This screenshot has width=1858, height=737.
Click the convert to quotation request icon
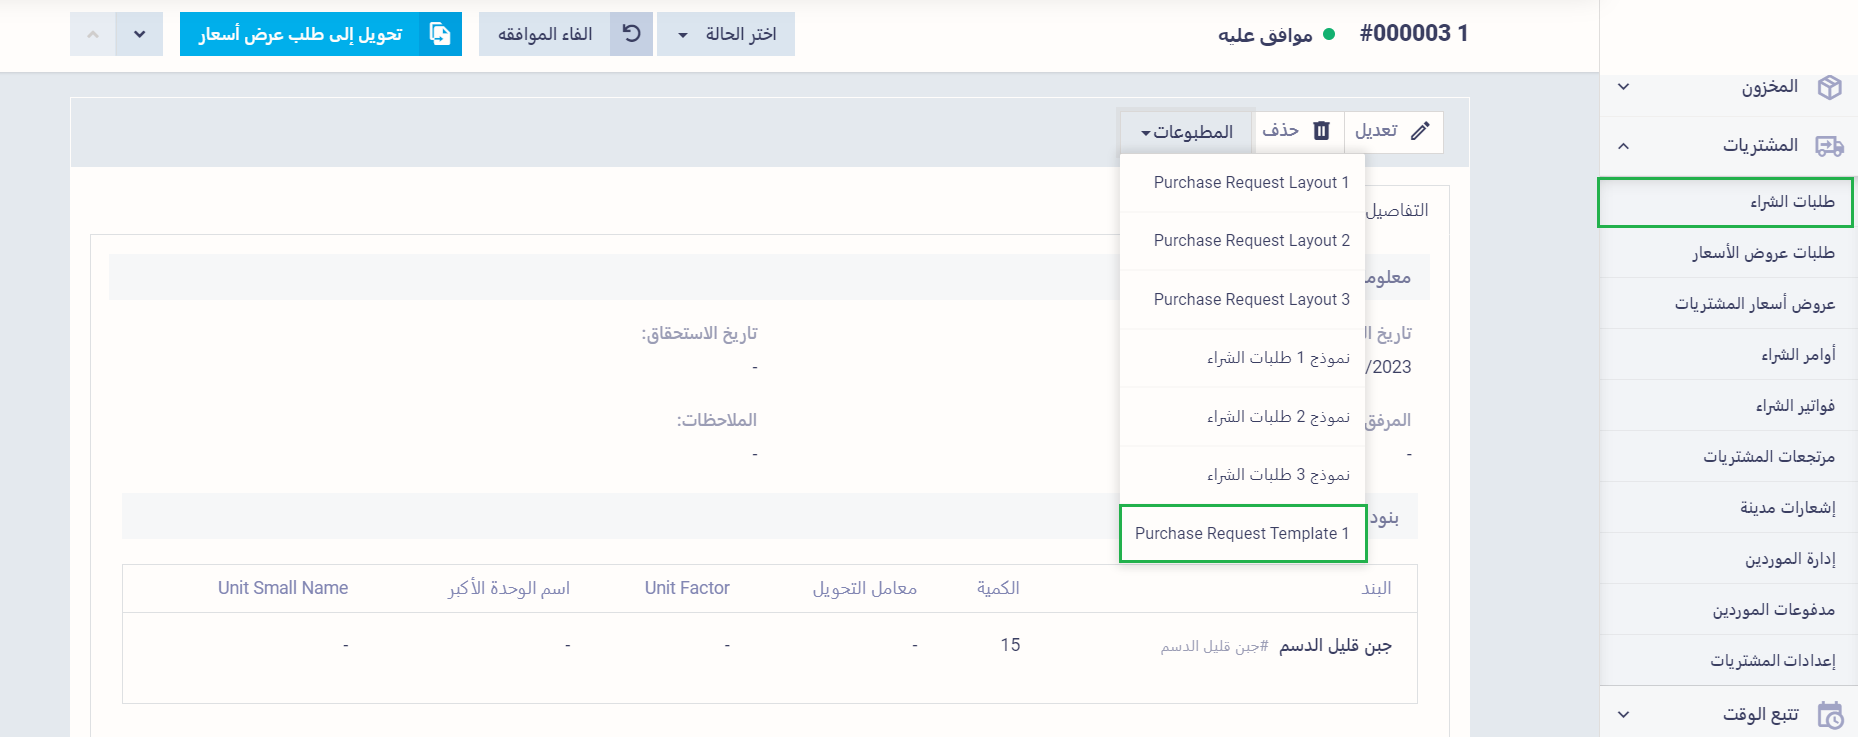[x=440, y=34]
